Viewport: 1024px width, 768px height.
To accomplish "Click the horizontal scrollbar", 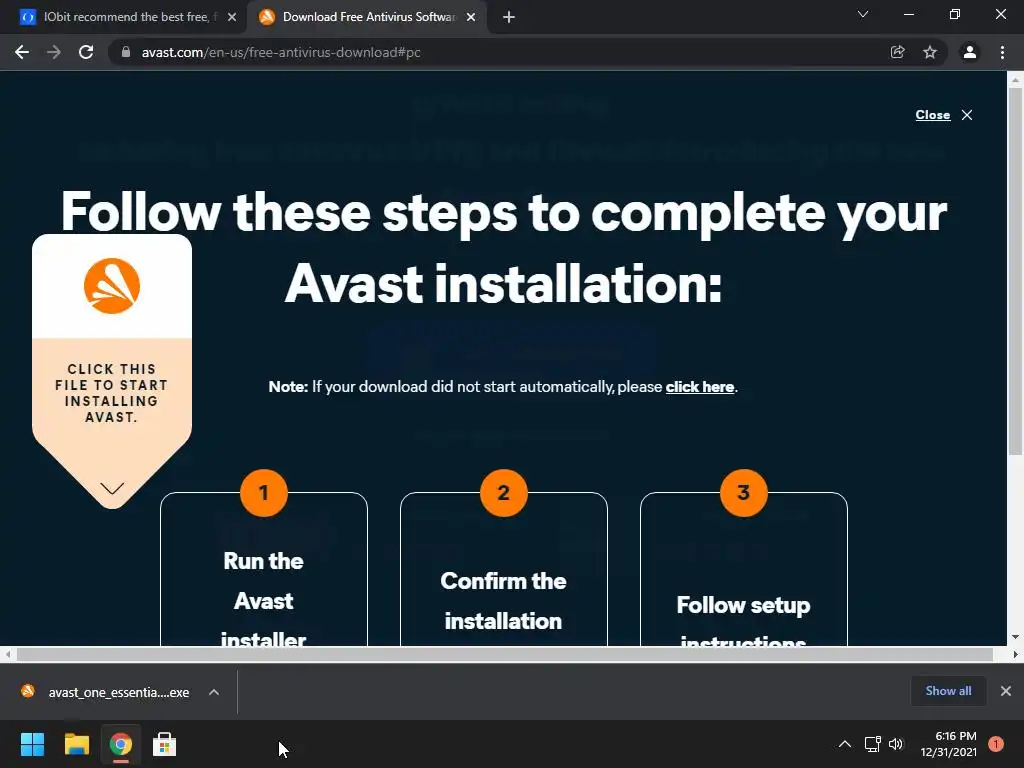I will (504, 654).
